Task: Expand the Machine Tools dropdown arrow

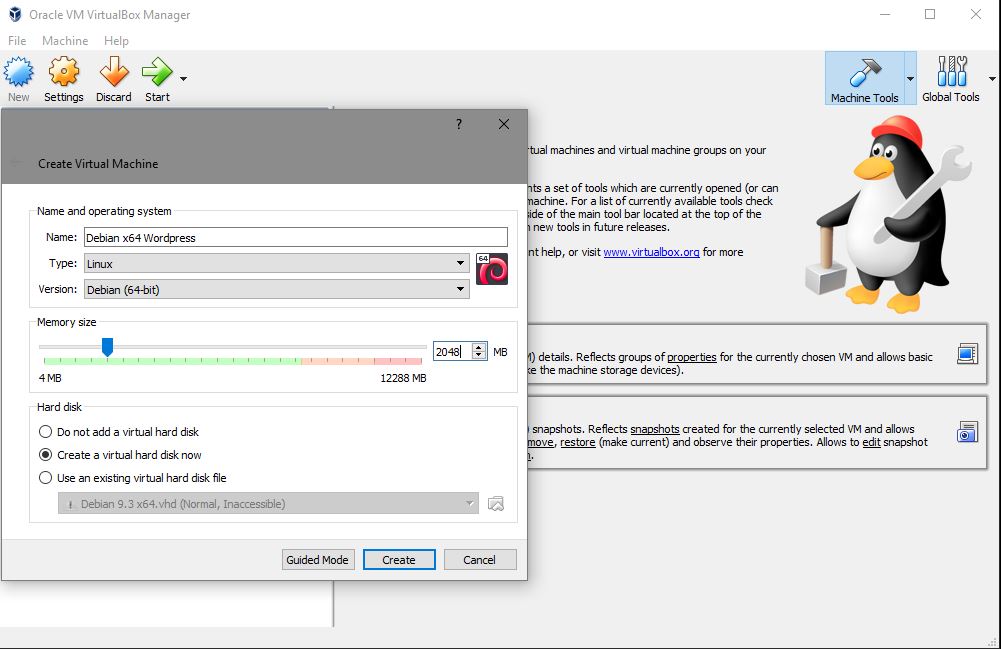Action: coord(910,79)
